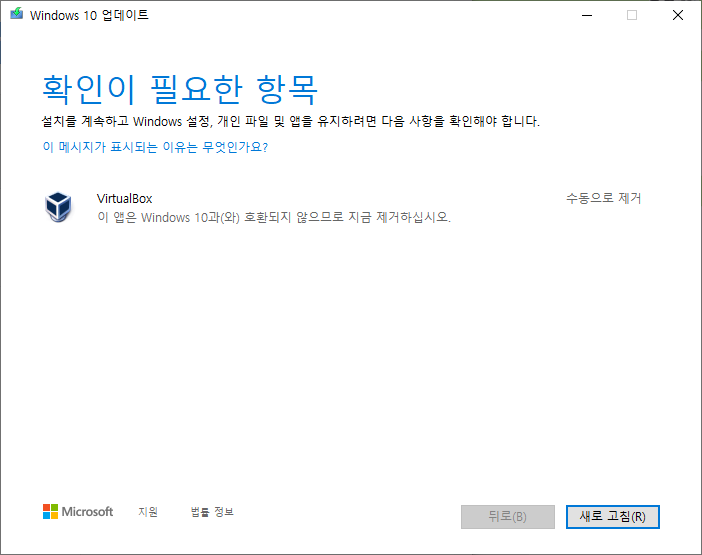
Task: Click the Windows 10 Update title bar icon
Action: (17, 14)
